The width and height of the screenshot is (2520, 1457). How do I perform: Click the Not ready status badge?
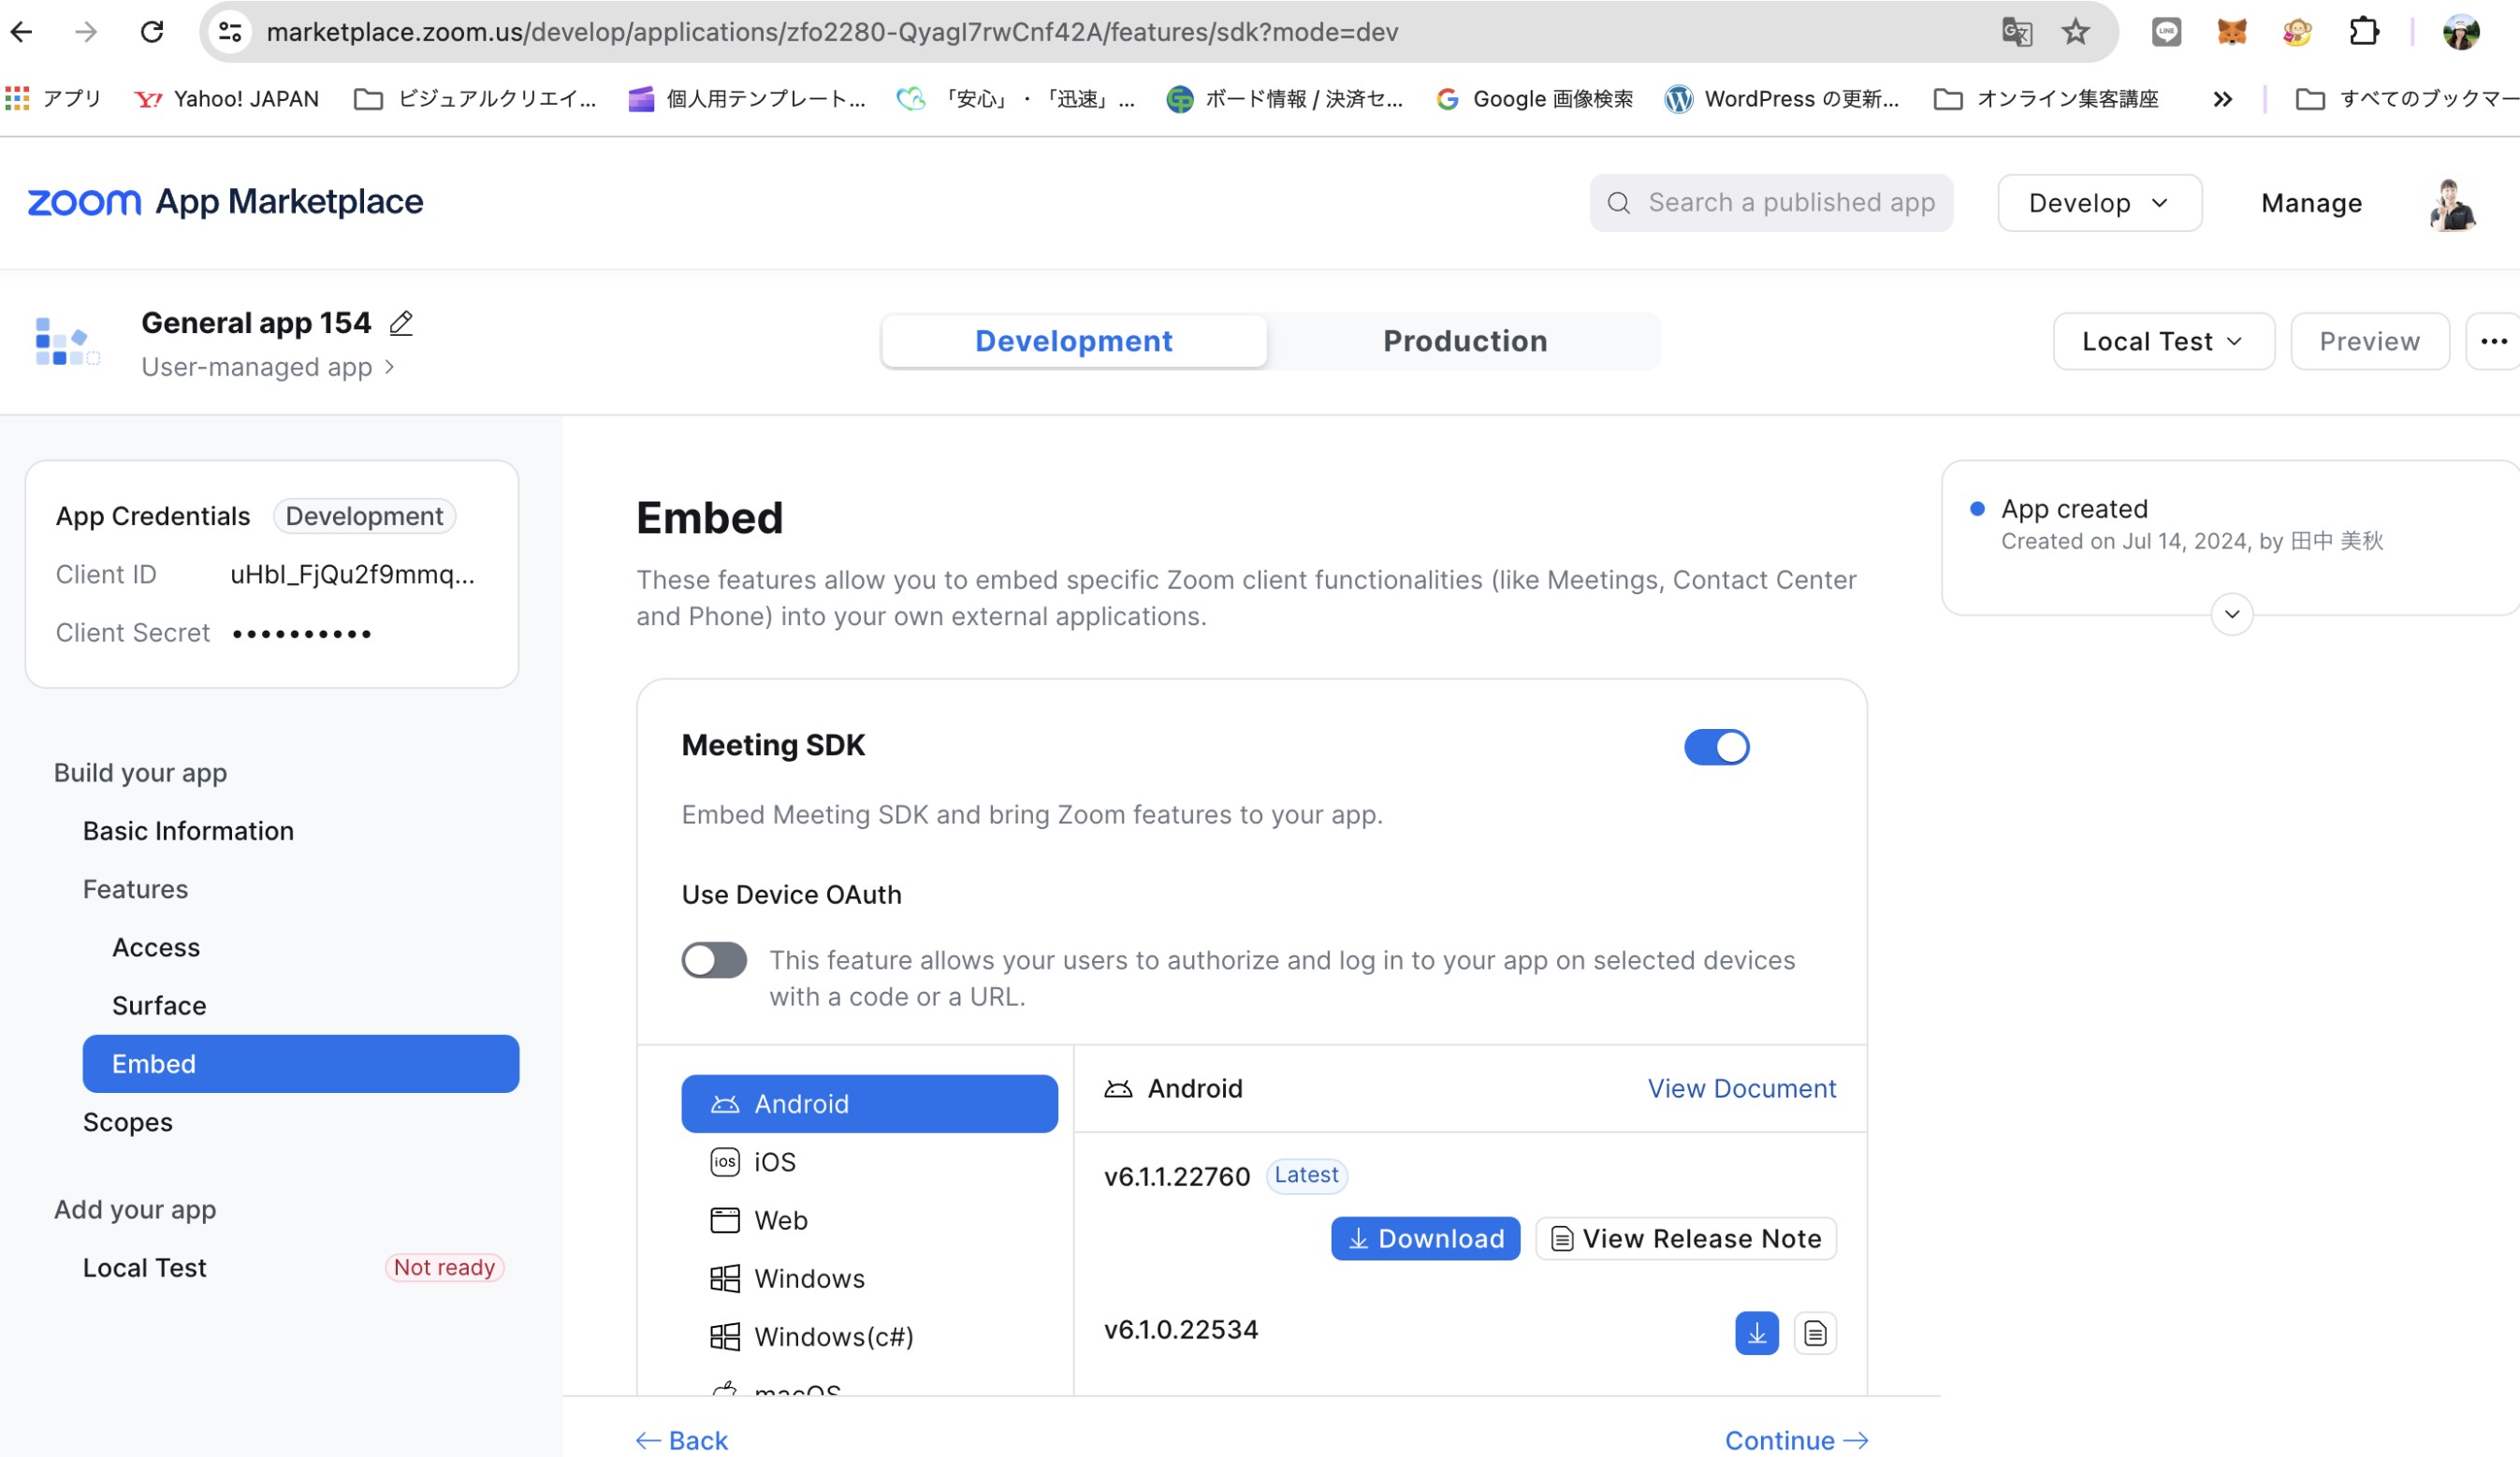click(x=444, y=1267)
